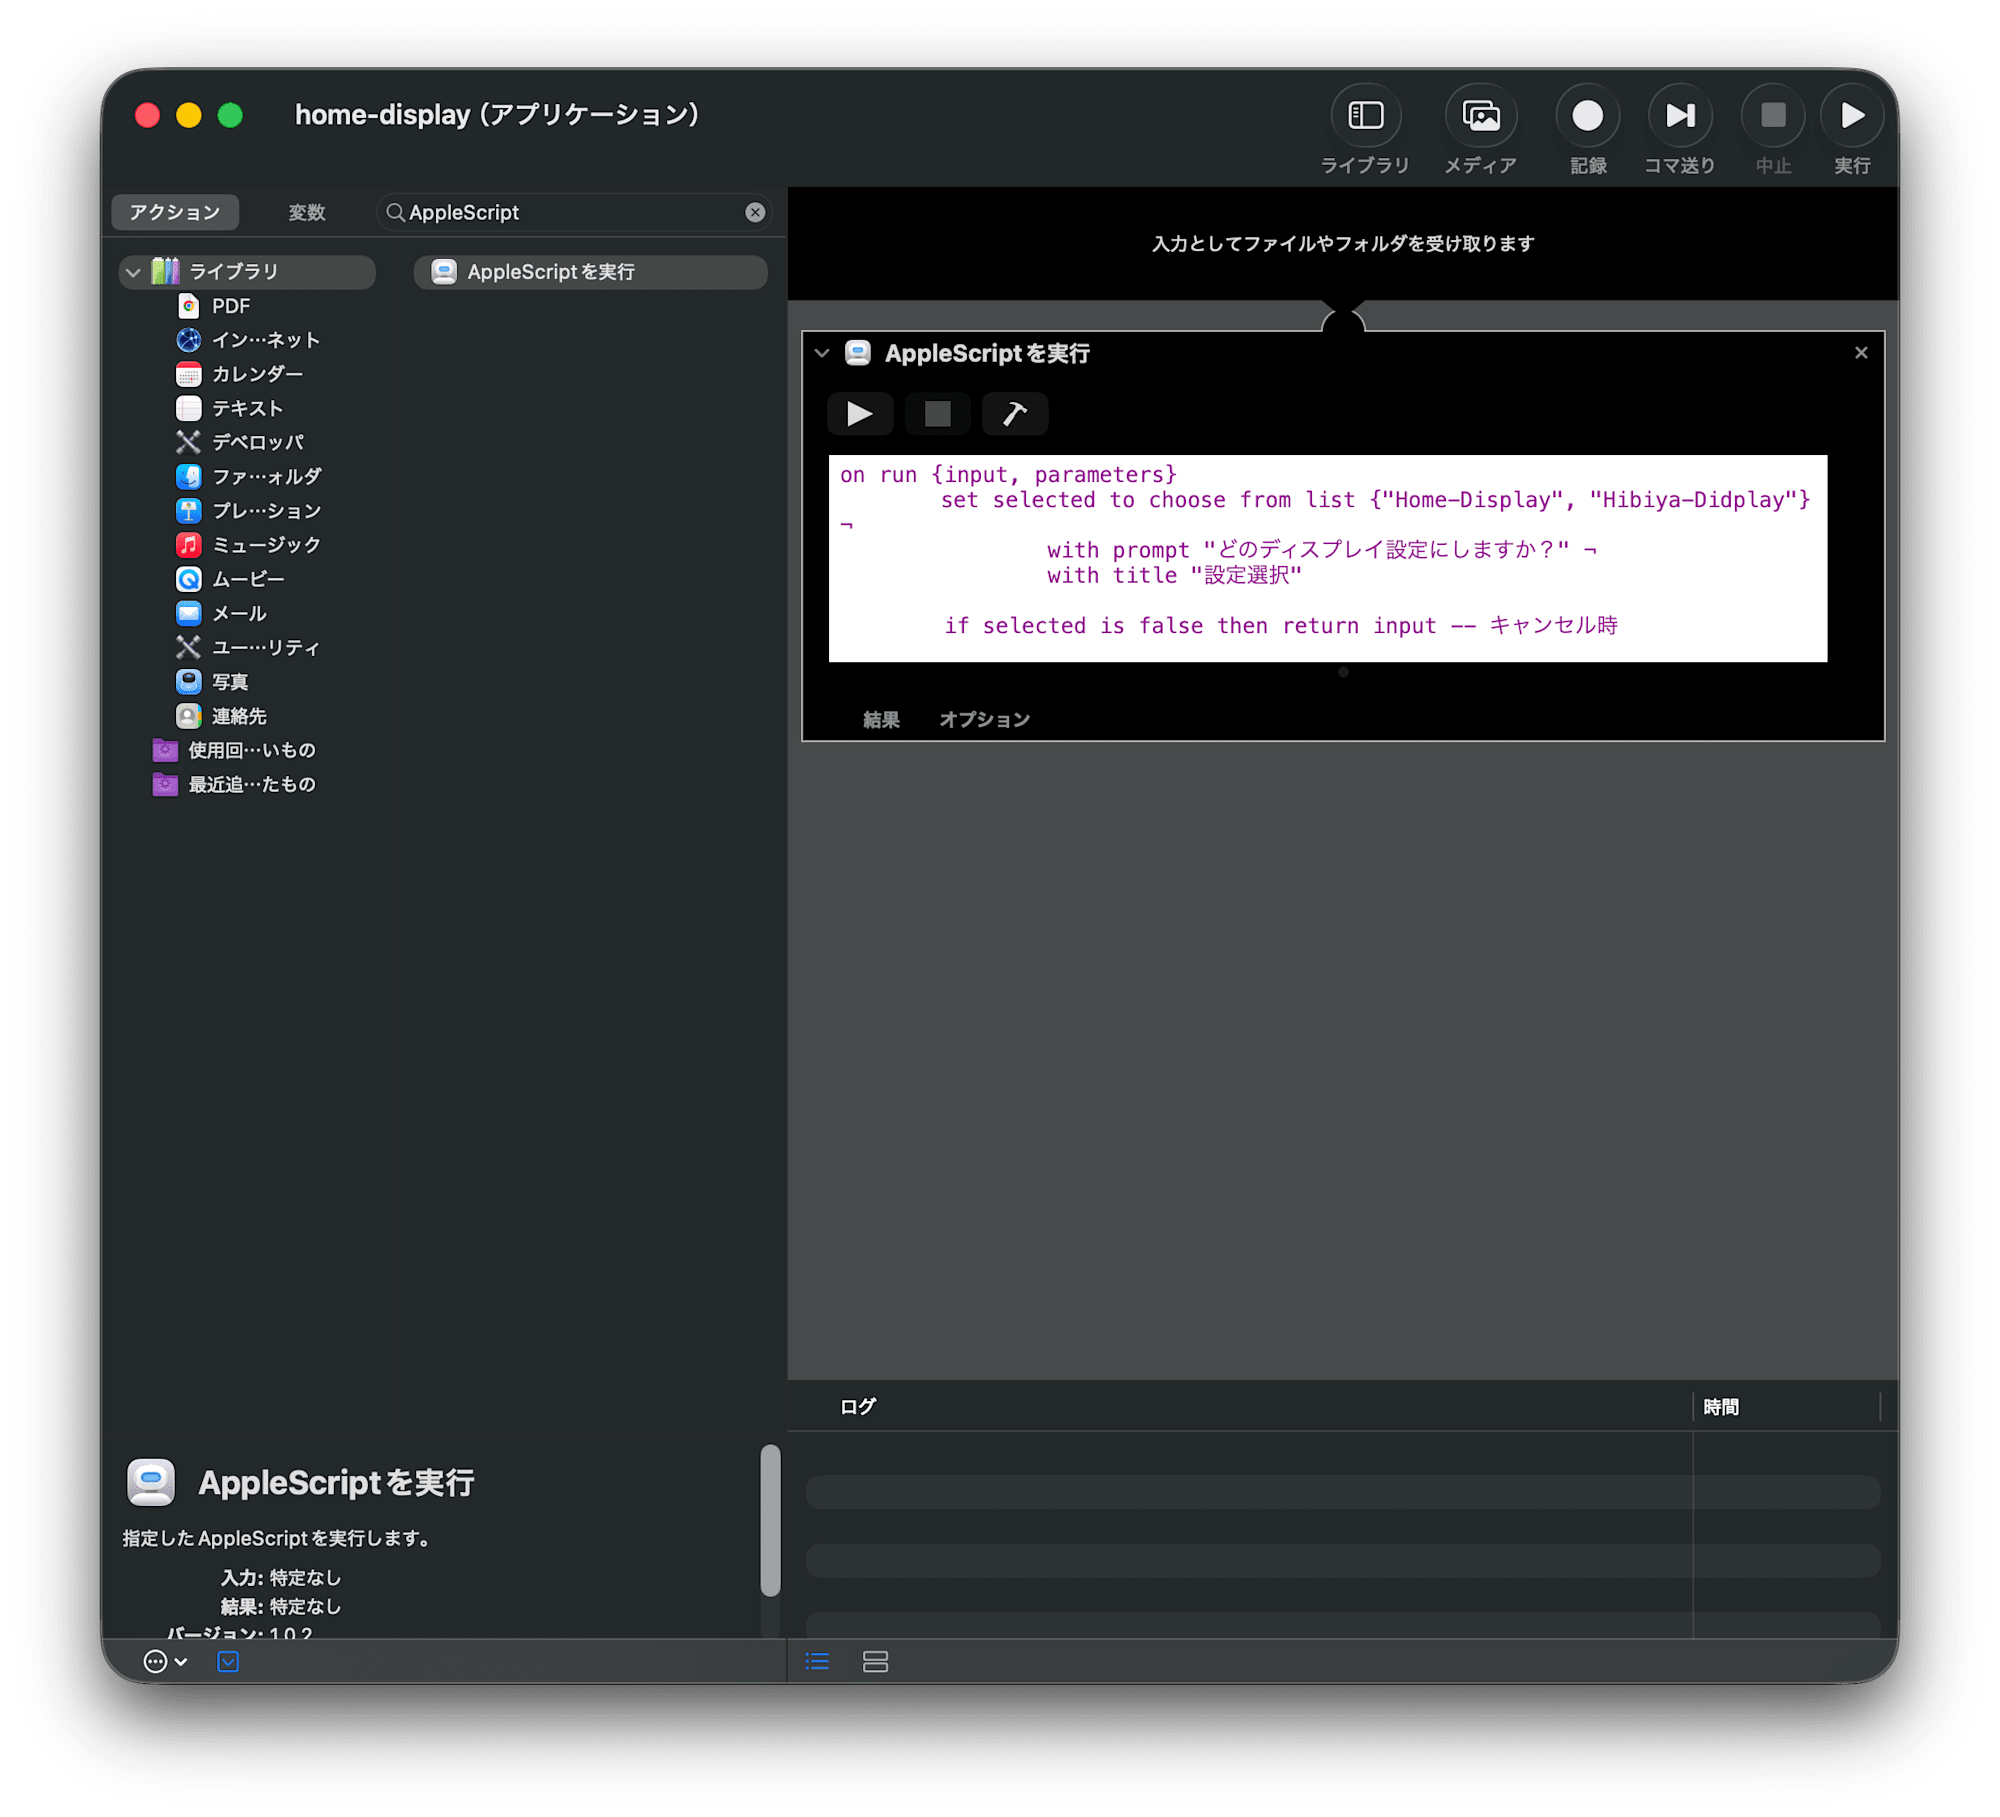
Task: Run script using the action's play button
Action: point(859,414)
